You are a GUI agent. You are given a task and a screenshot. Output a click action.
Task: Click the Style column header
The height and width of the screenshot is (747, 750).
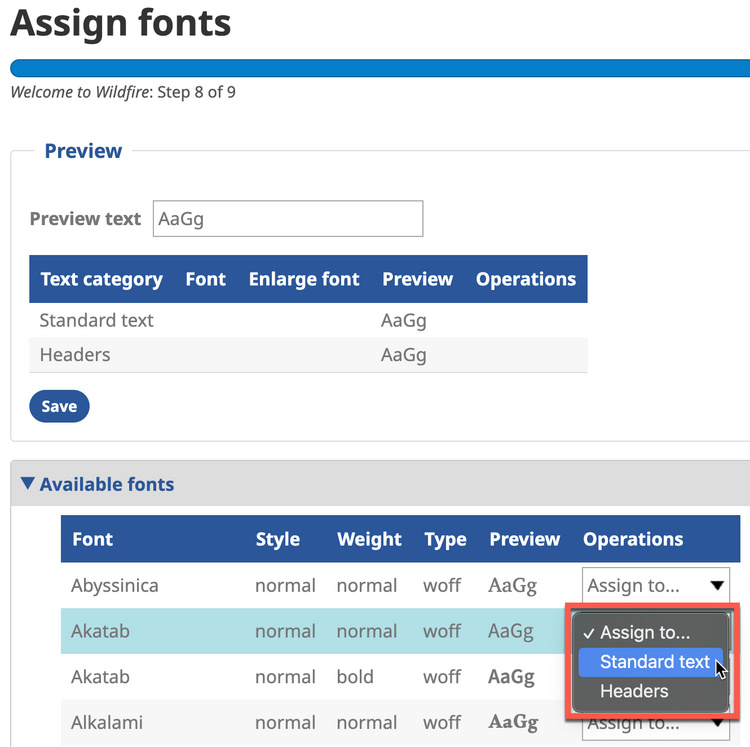(277, 539)
